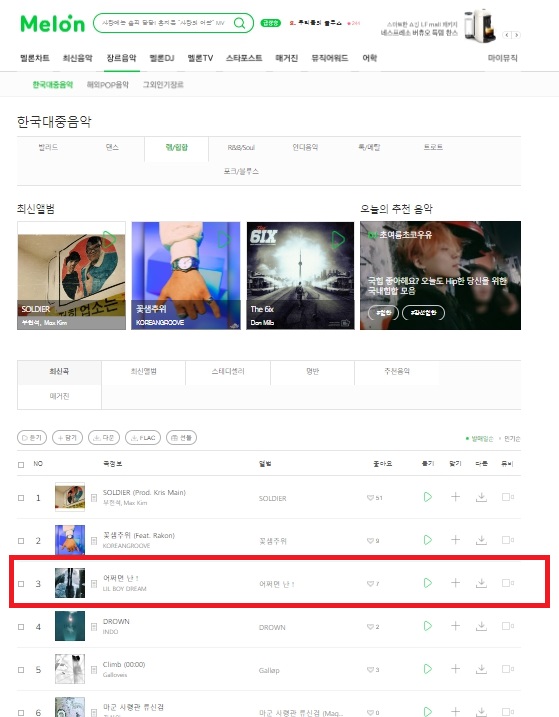Like the row 5 Climb track with the heart icon
This screenshot has height=717, width=559.
370,670
